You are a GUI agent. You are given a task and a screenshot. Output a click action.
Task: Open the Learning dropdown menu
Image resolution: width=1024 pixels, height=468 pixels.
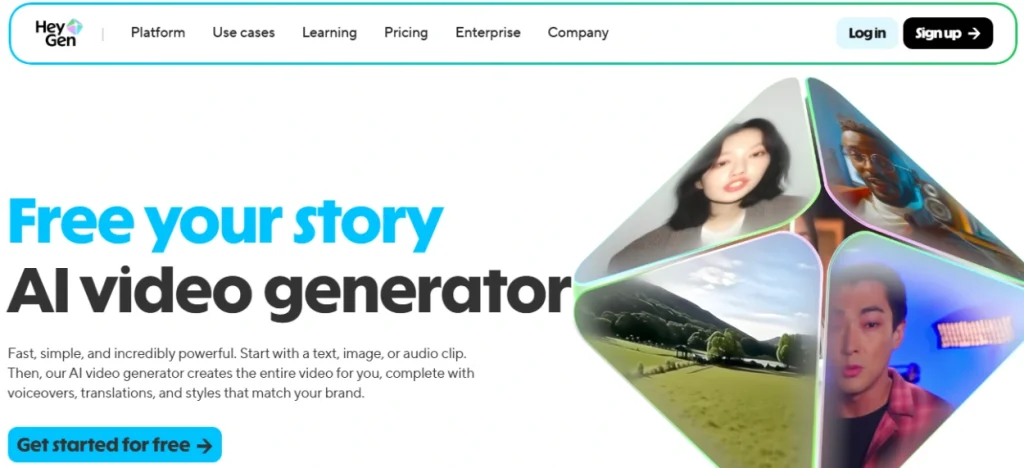tap(329, 33)
